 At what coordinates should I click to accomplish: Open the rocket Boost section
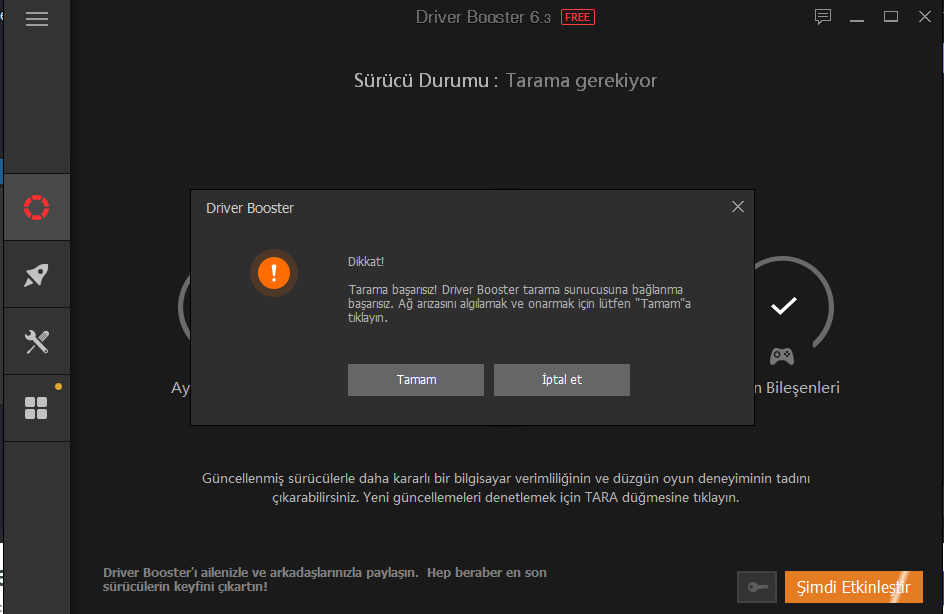click(x=37, y=275)
